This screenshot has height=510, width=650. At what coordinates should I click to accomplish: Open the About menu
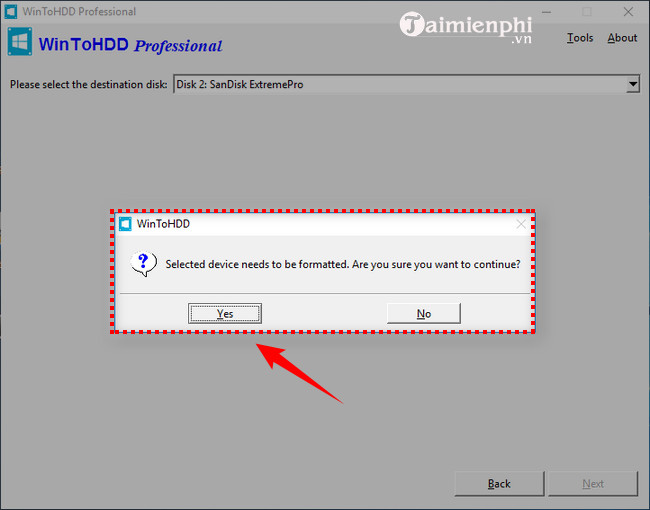click(x=622, y=38)
